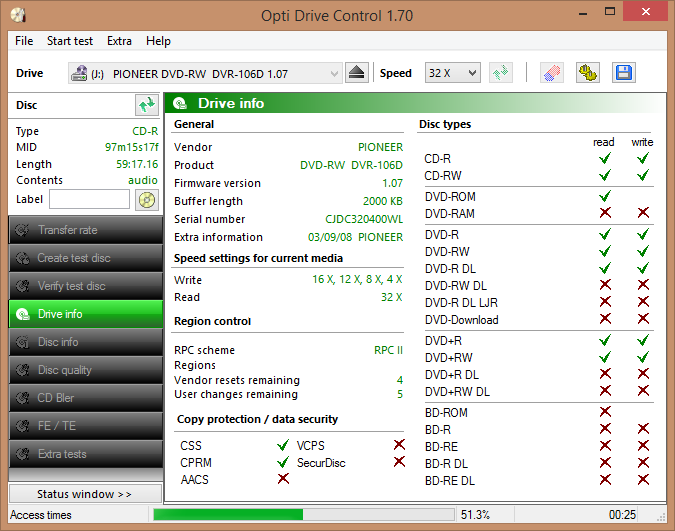675x531 pixels.
Task: Click the Contents audio value
Action: (x=143, y=180)
